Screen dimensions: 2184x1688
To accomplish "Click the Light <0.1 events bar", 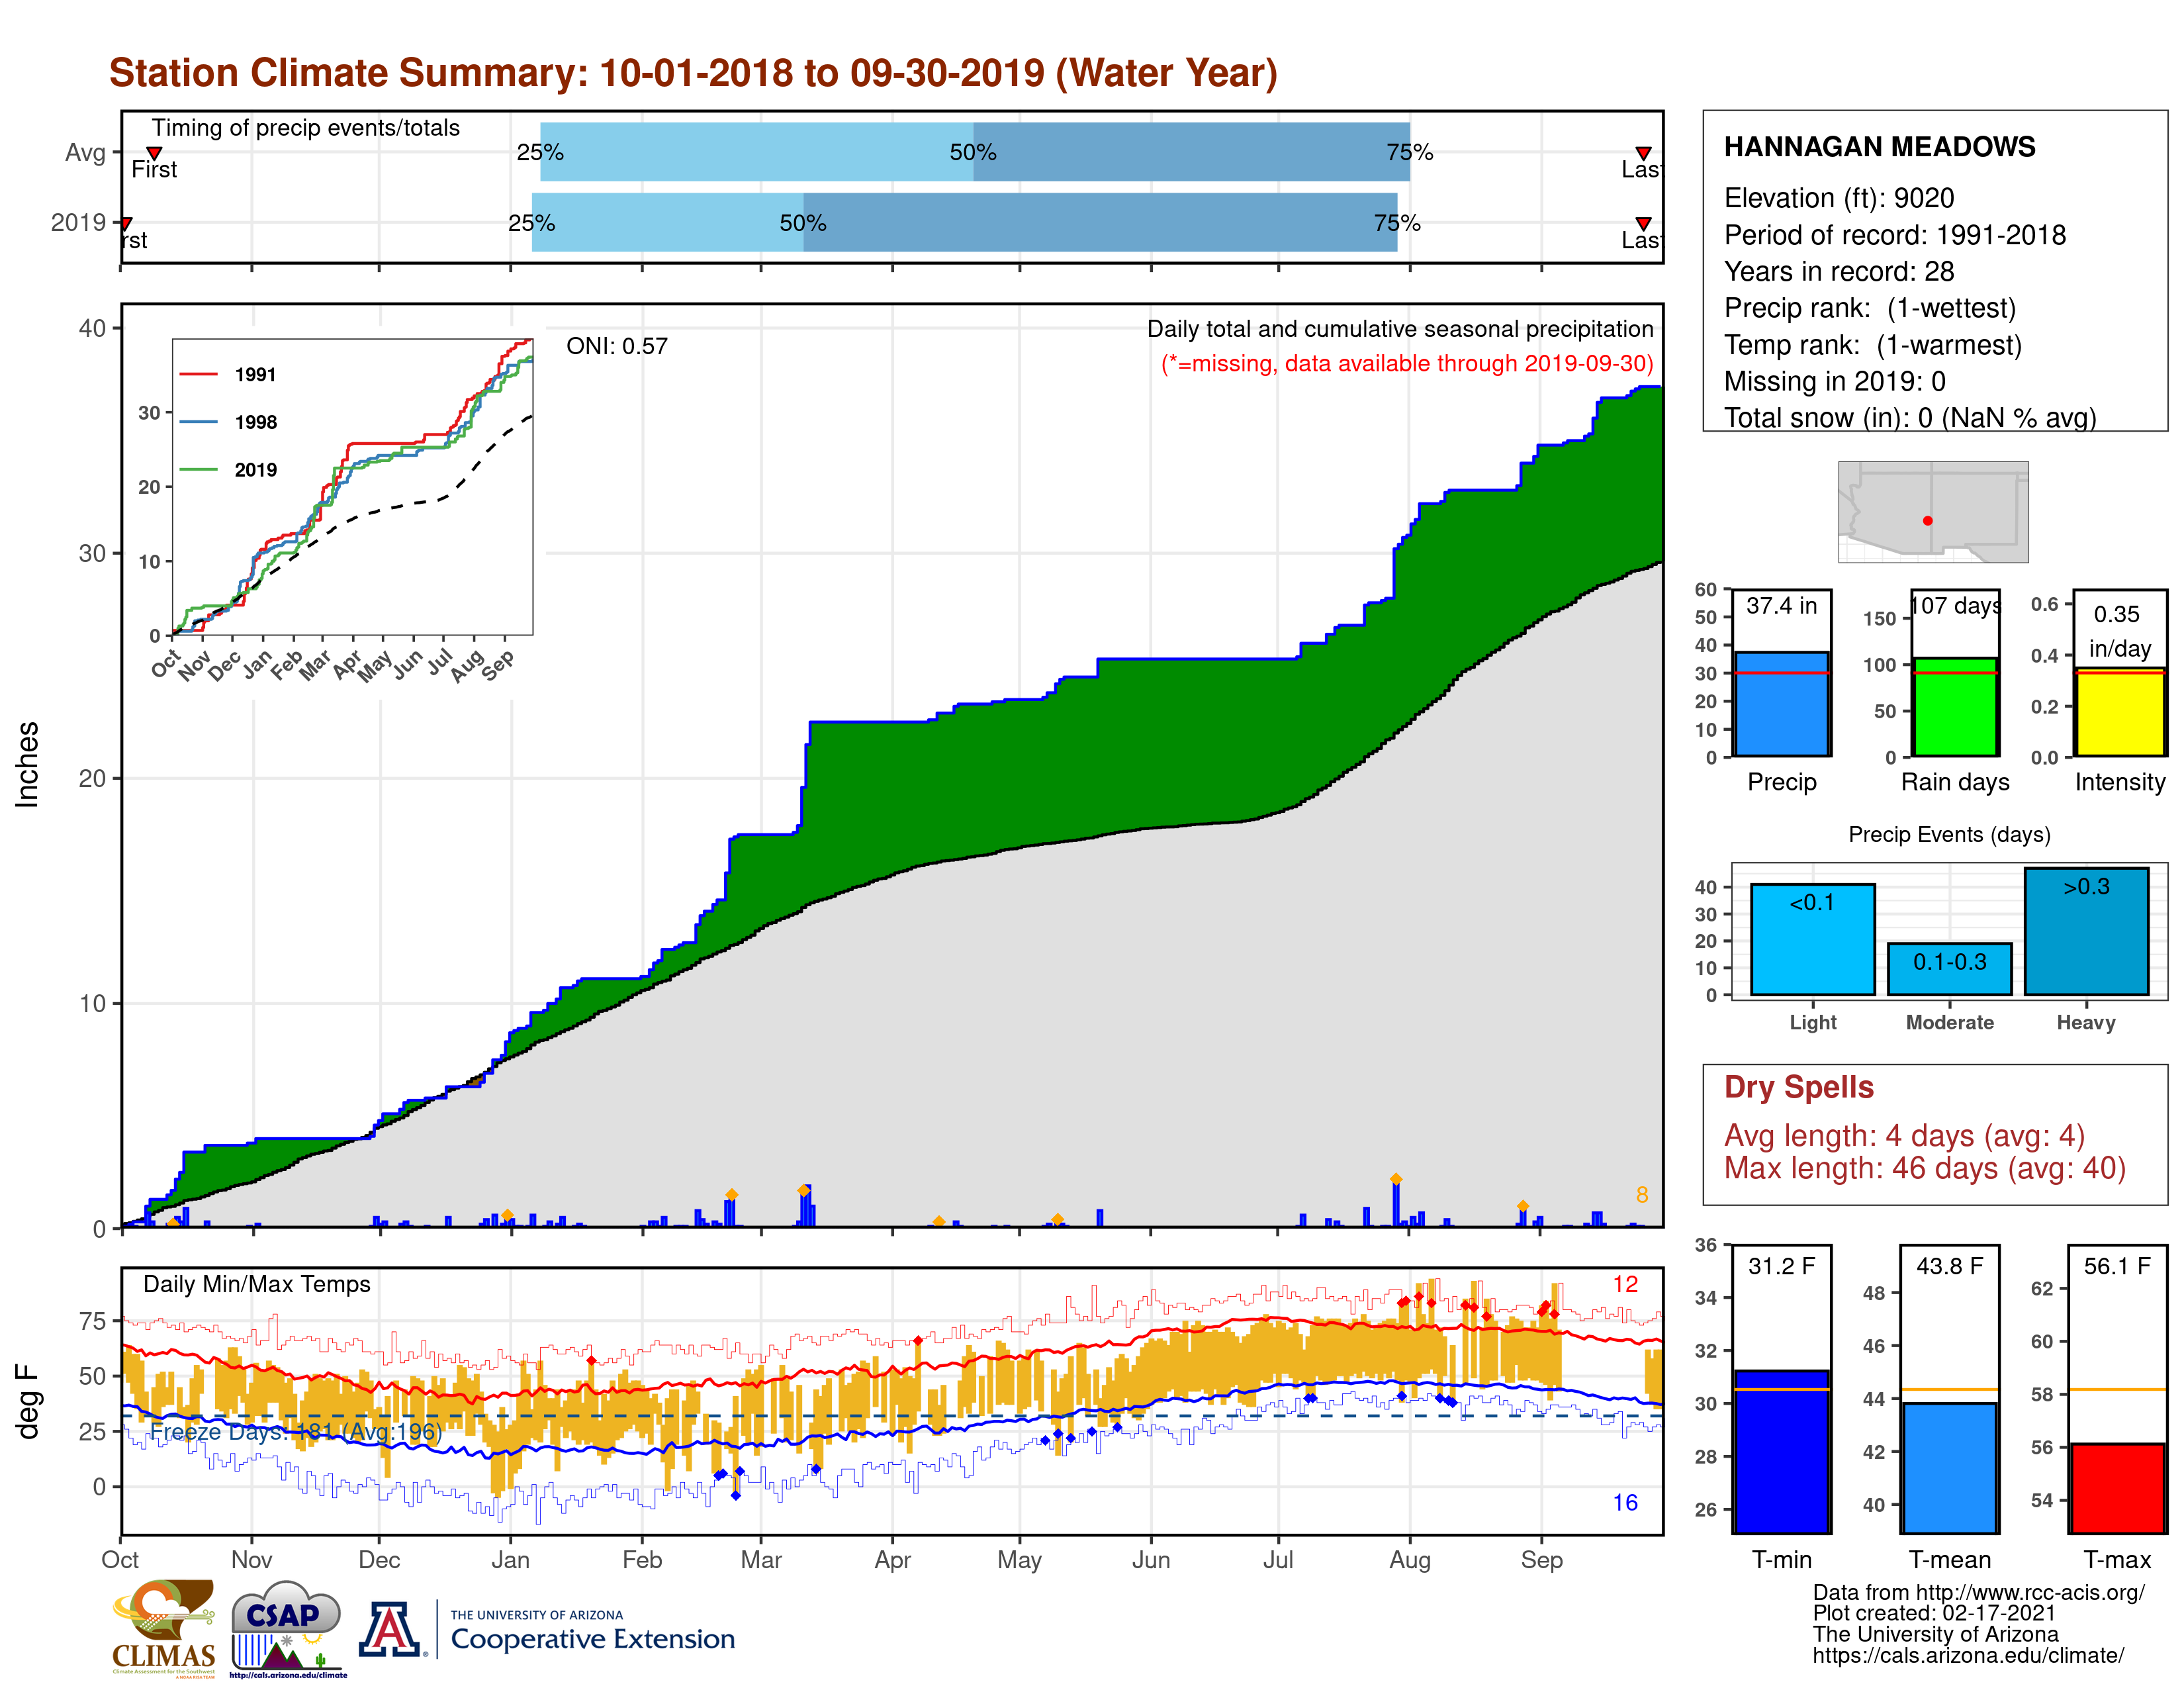I will click(1812, 939).
